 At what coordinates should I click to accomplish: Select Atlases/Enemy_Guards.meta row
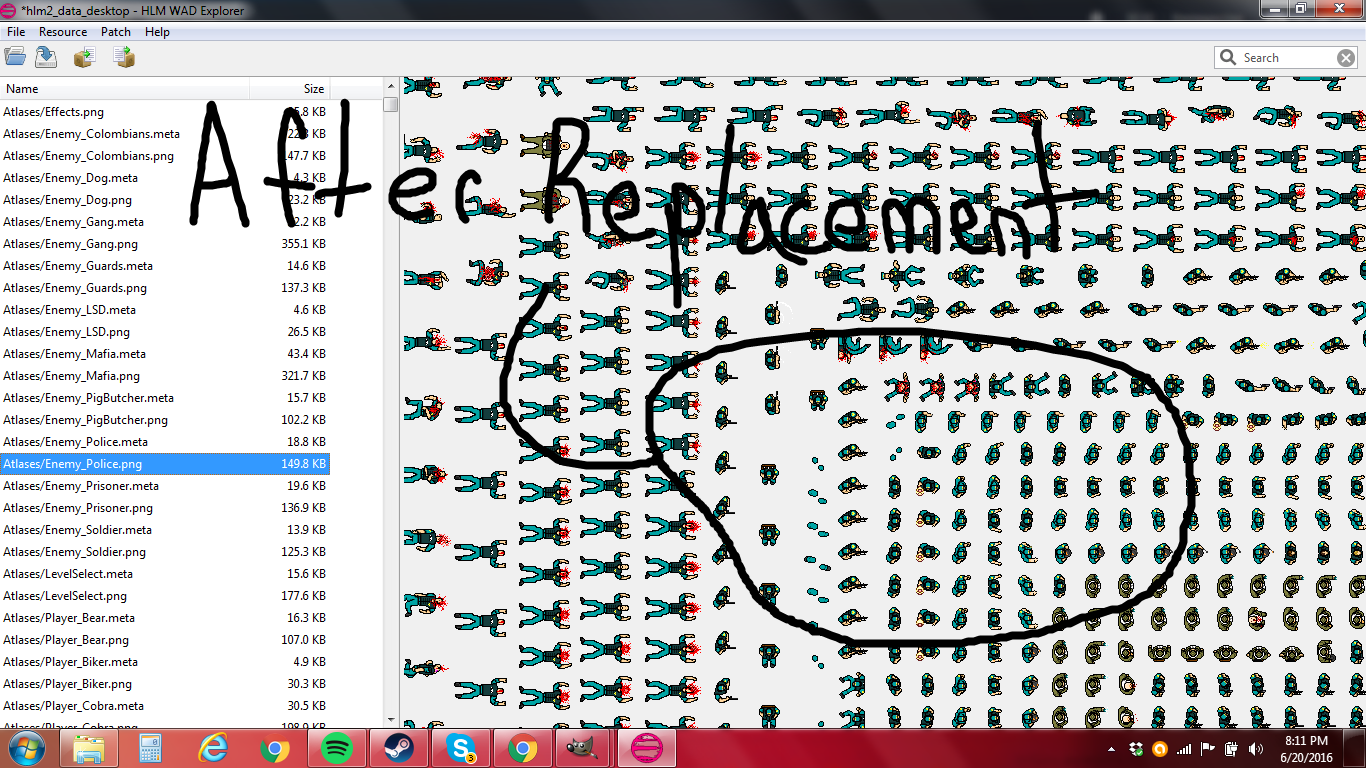click(x=164, y=266)
